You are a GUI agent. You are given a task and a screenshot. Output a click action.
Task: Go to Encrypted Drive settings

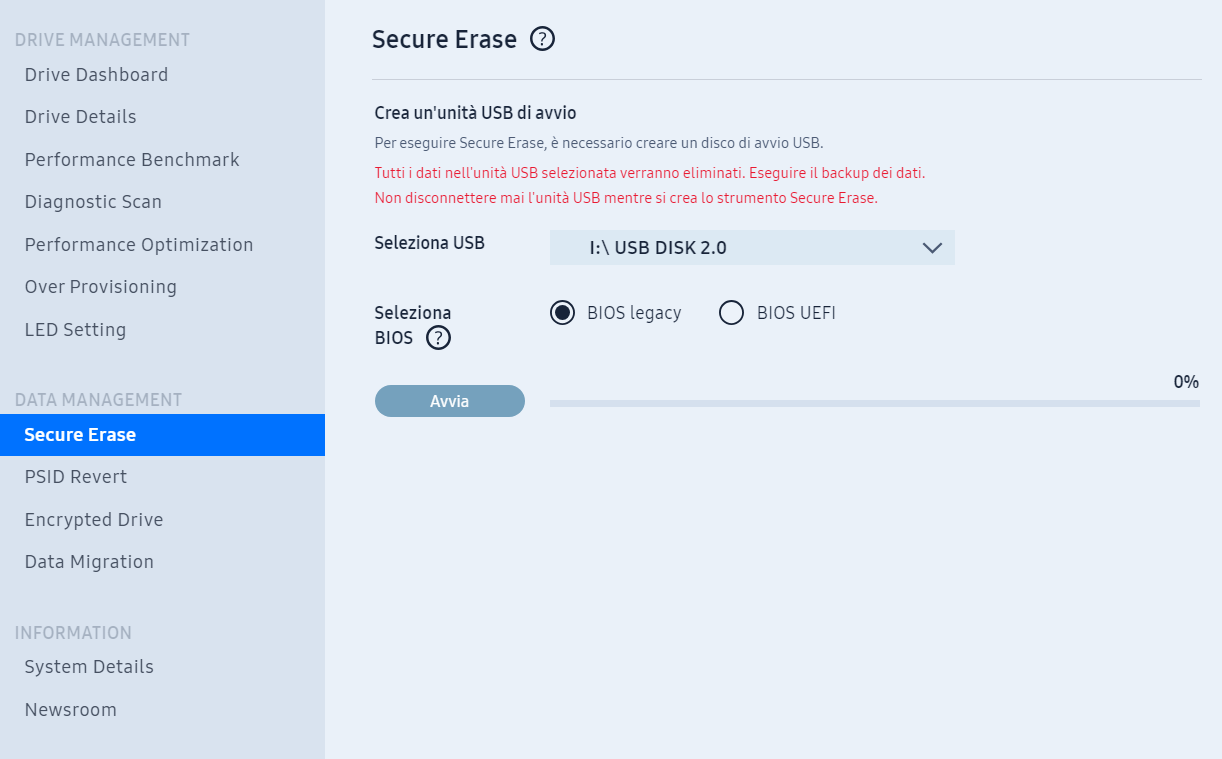point(94,520)
